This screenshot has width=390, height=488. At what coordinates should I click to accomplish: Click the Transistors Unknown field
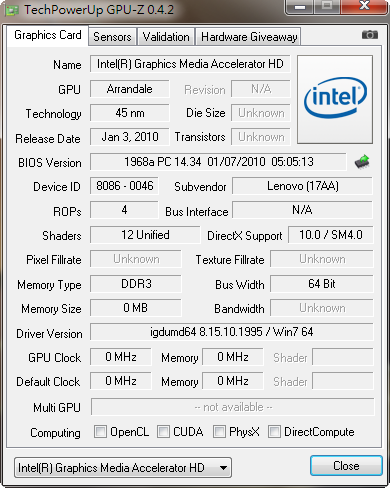click(261, 137)
